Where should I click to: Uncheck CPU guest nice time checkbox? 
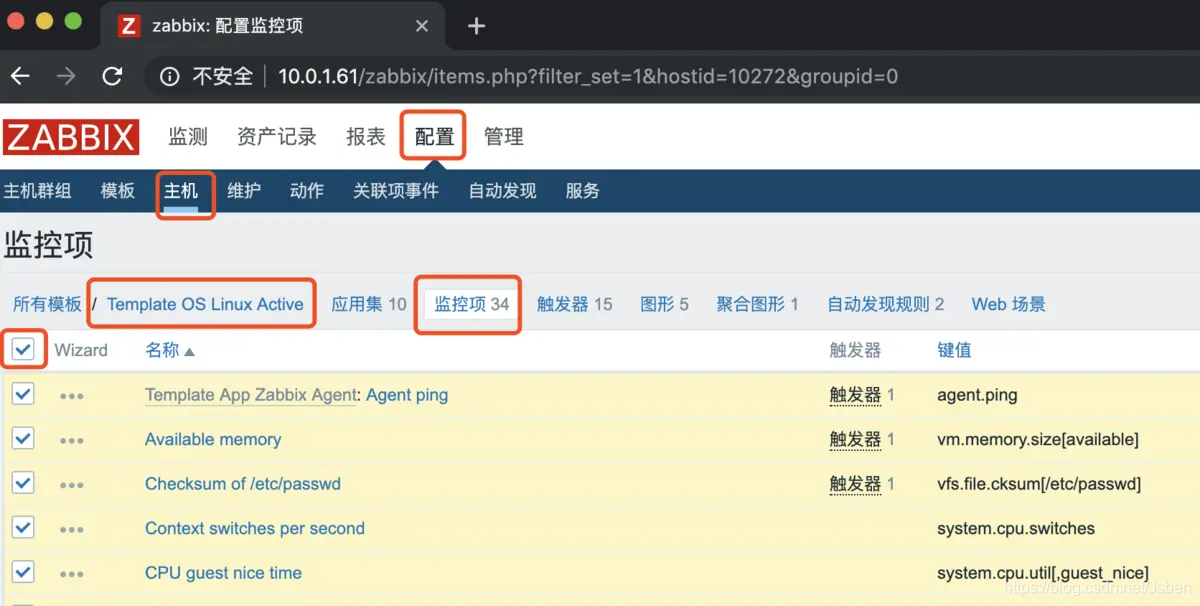coord(23,572)
